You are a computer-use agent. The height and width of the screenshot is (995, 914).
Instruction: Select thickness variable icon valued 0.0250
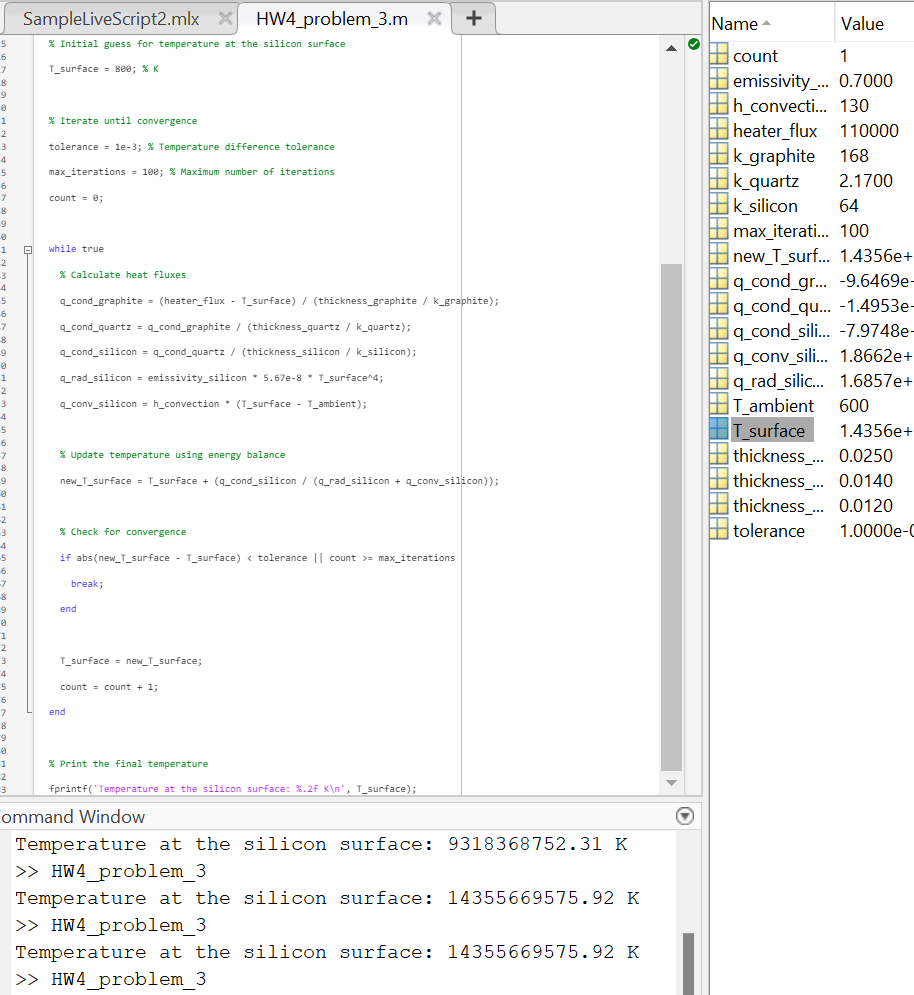click(x=719, y=454)
